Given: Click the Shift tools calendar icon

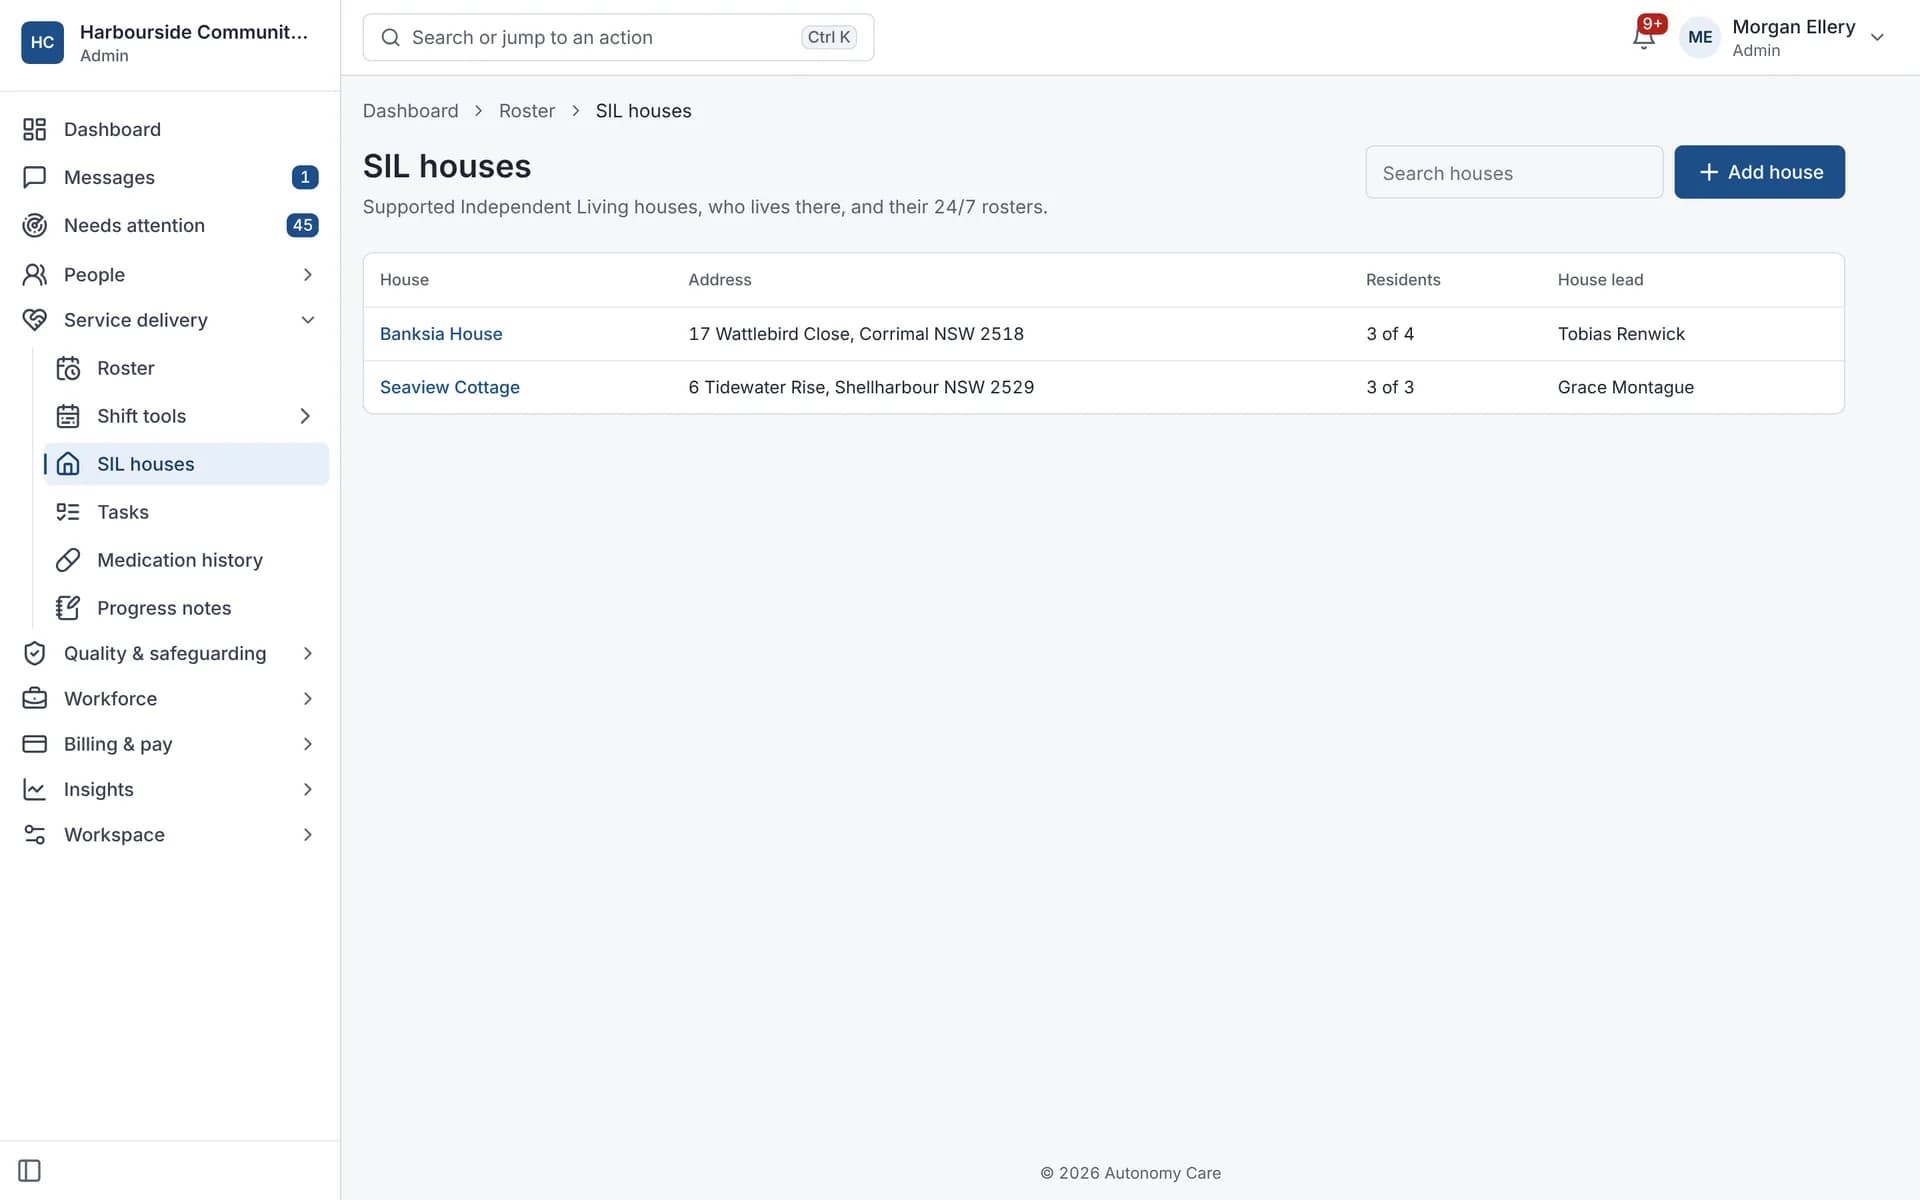Looking at the screenshot, I should point(68,416).
